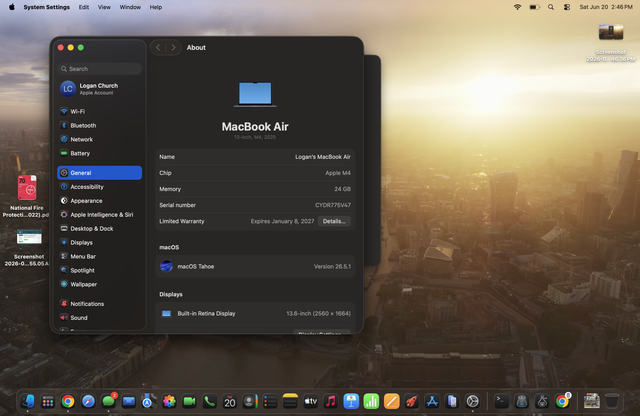
Task: Open Notes from the Dock
Action: click(290, 401)
